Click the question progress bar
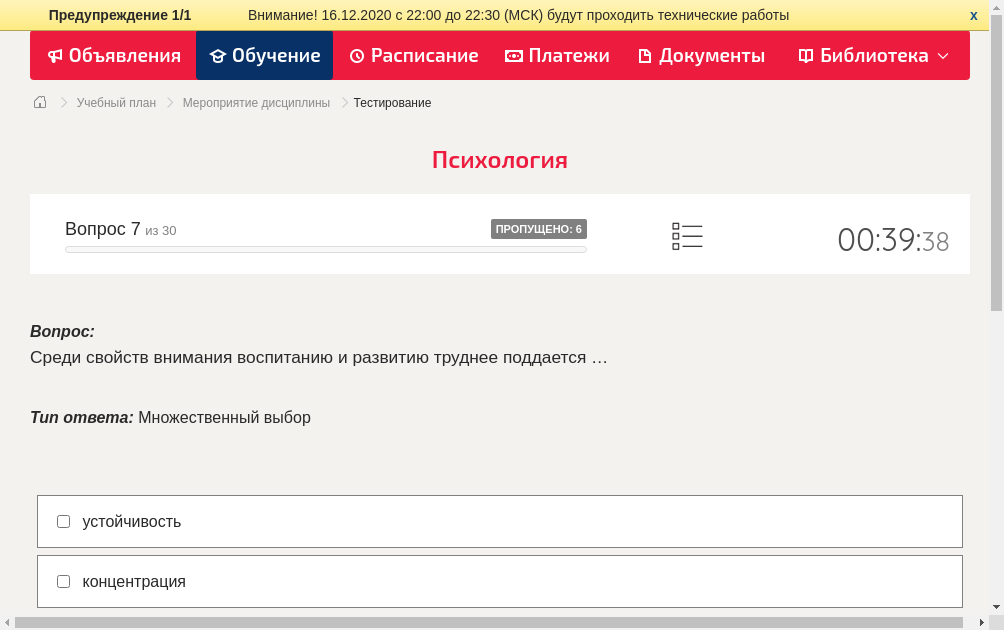Image resolution: width=1004 pixels, height=630 pixels. point(325,249)
